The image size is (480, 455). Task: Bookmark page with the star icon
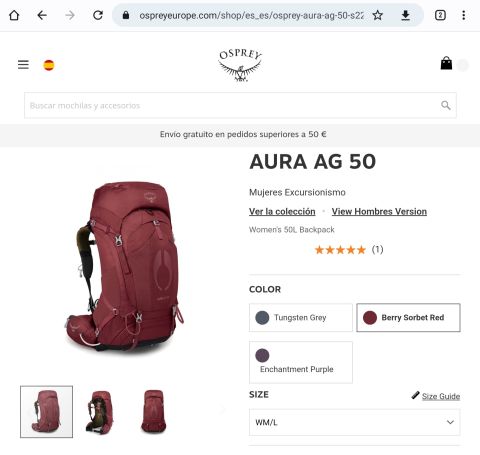pyautogui.click(x=378, y=15)
